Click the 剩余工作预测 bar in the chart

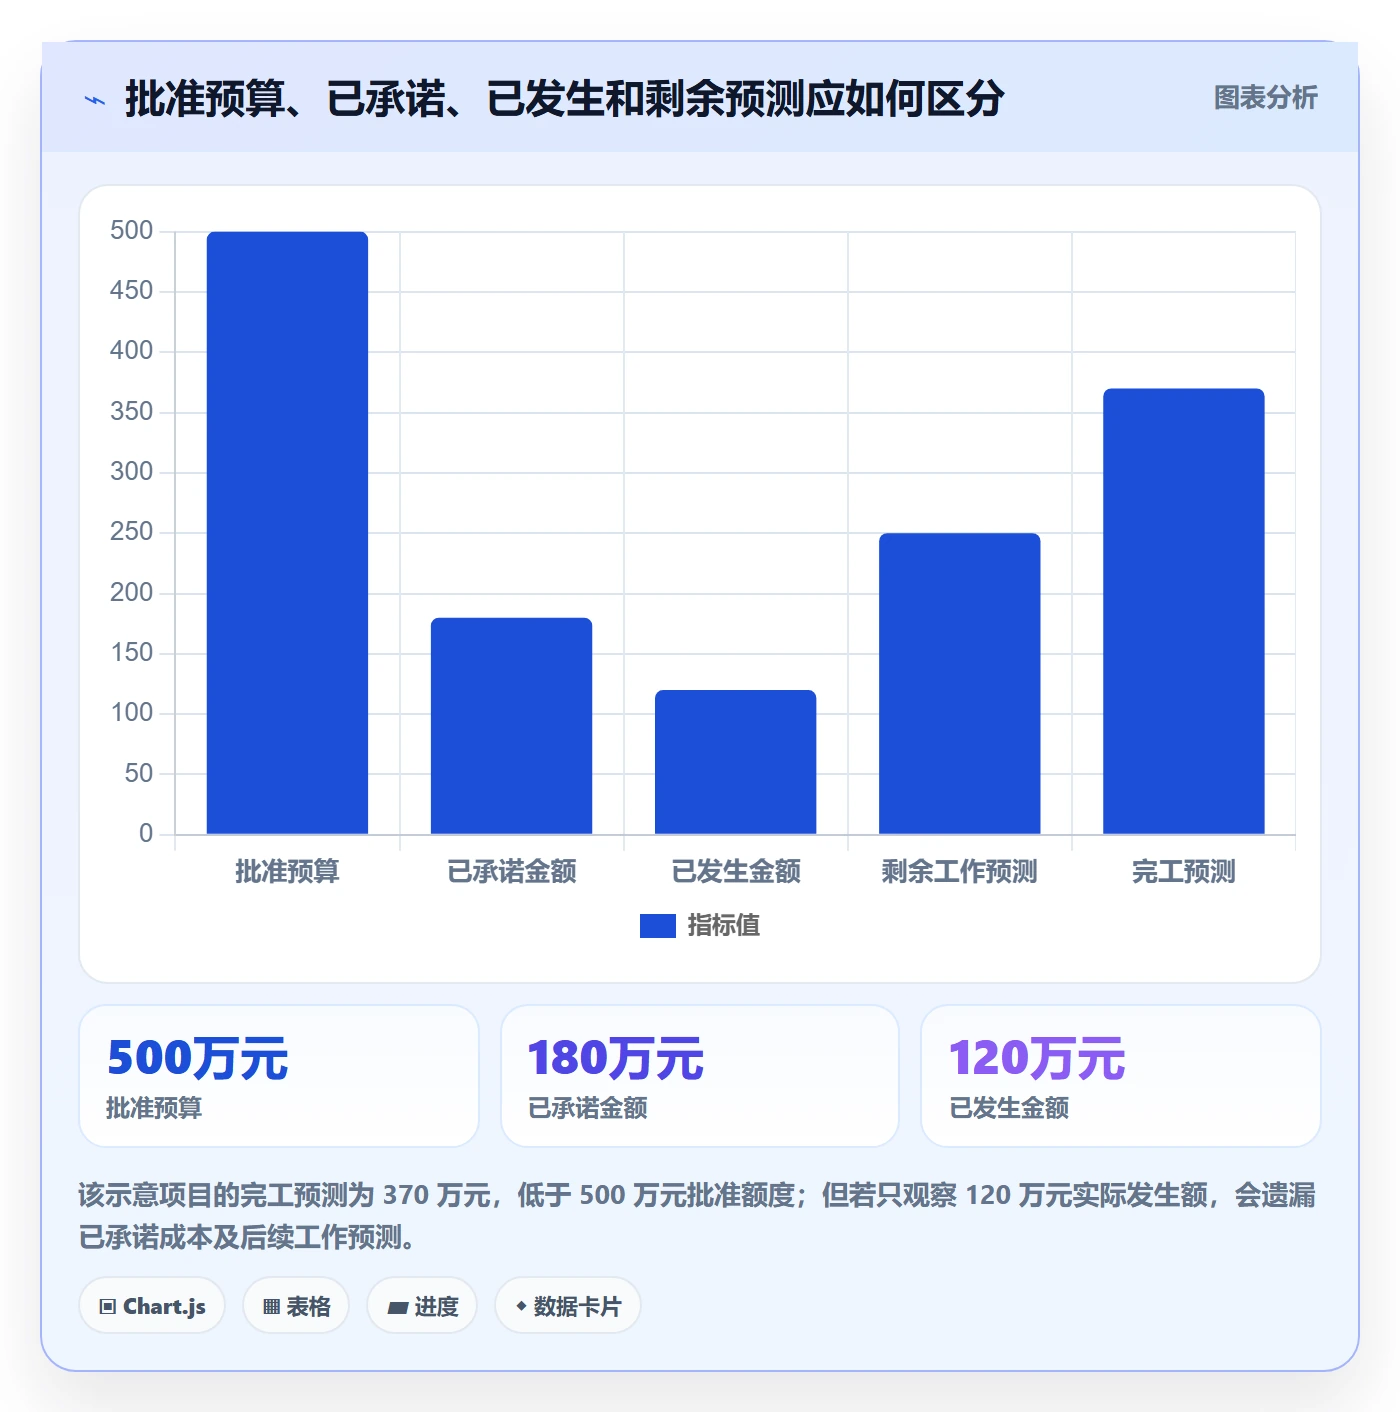959,684
